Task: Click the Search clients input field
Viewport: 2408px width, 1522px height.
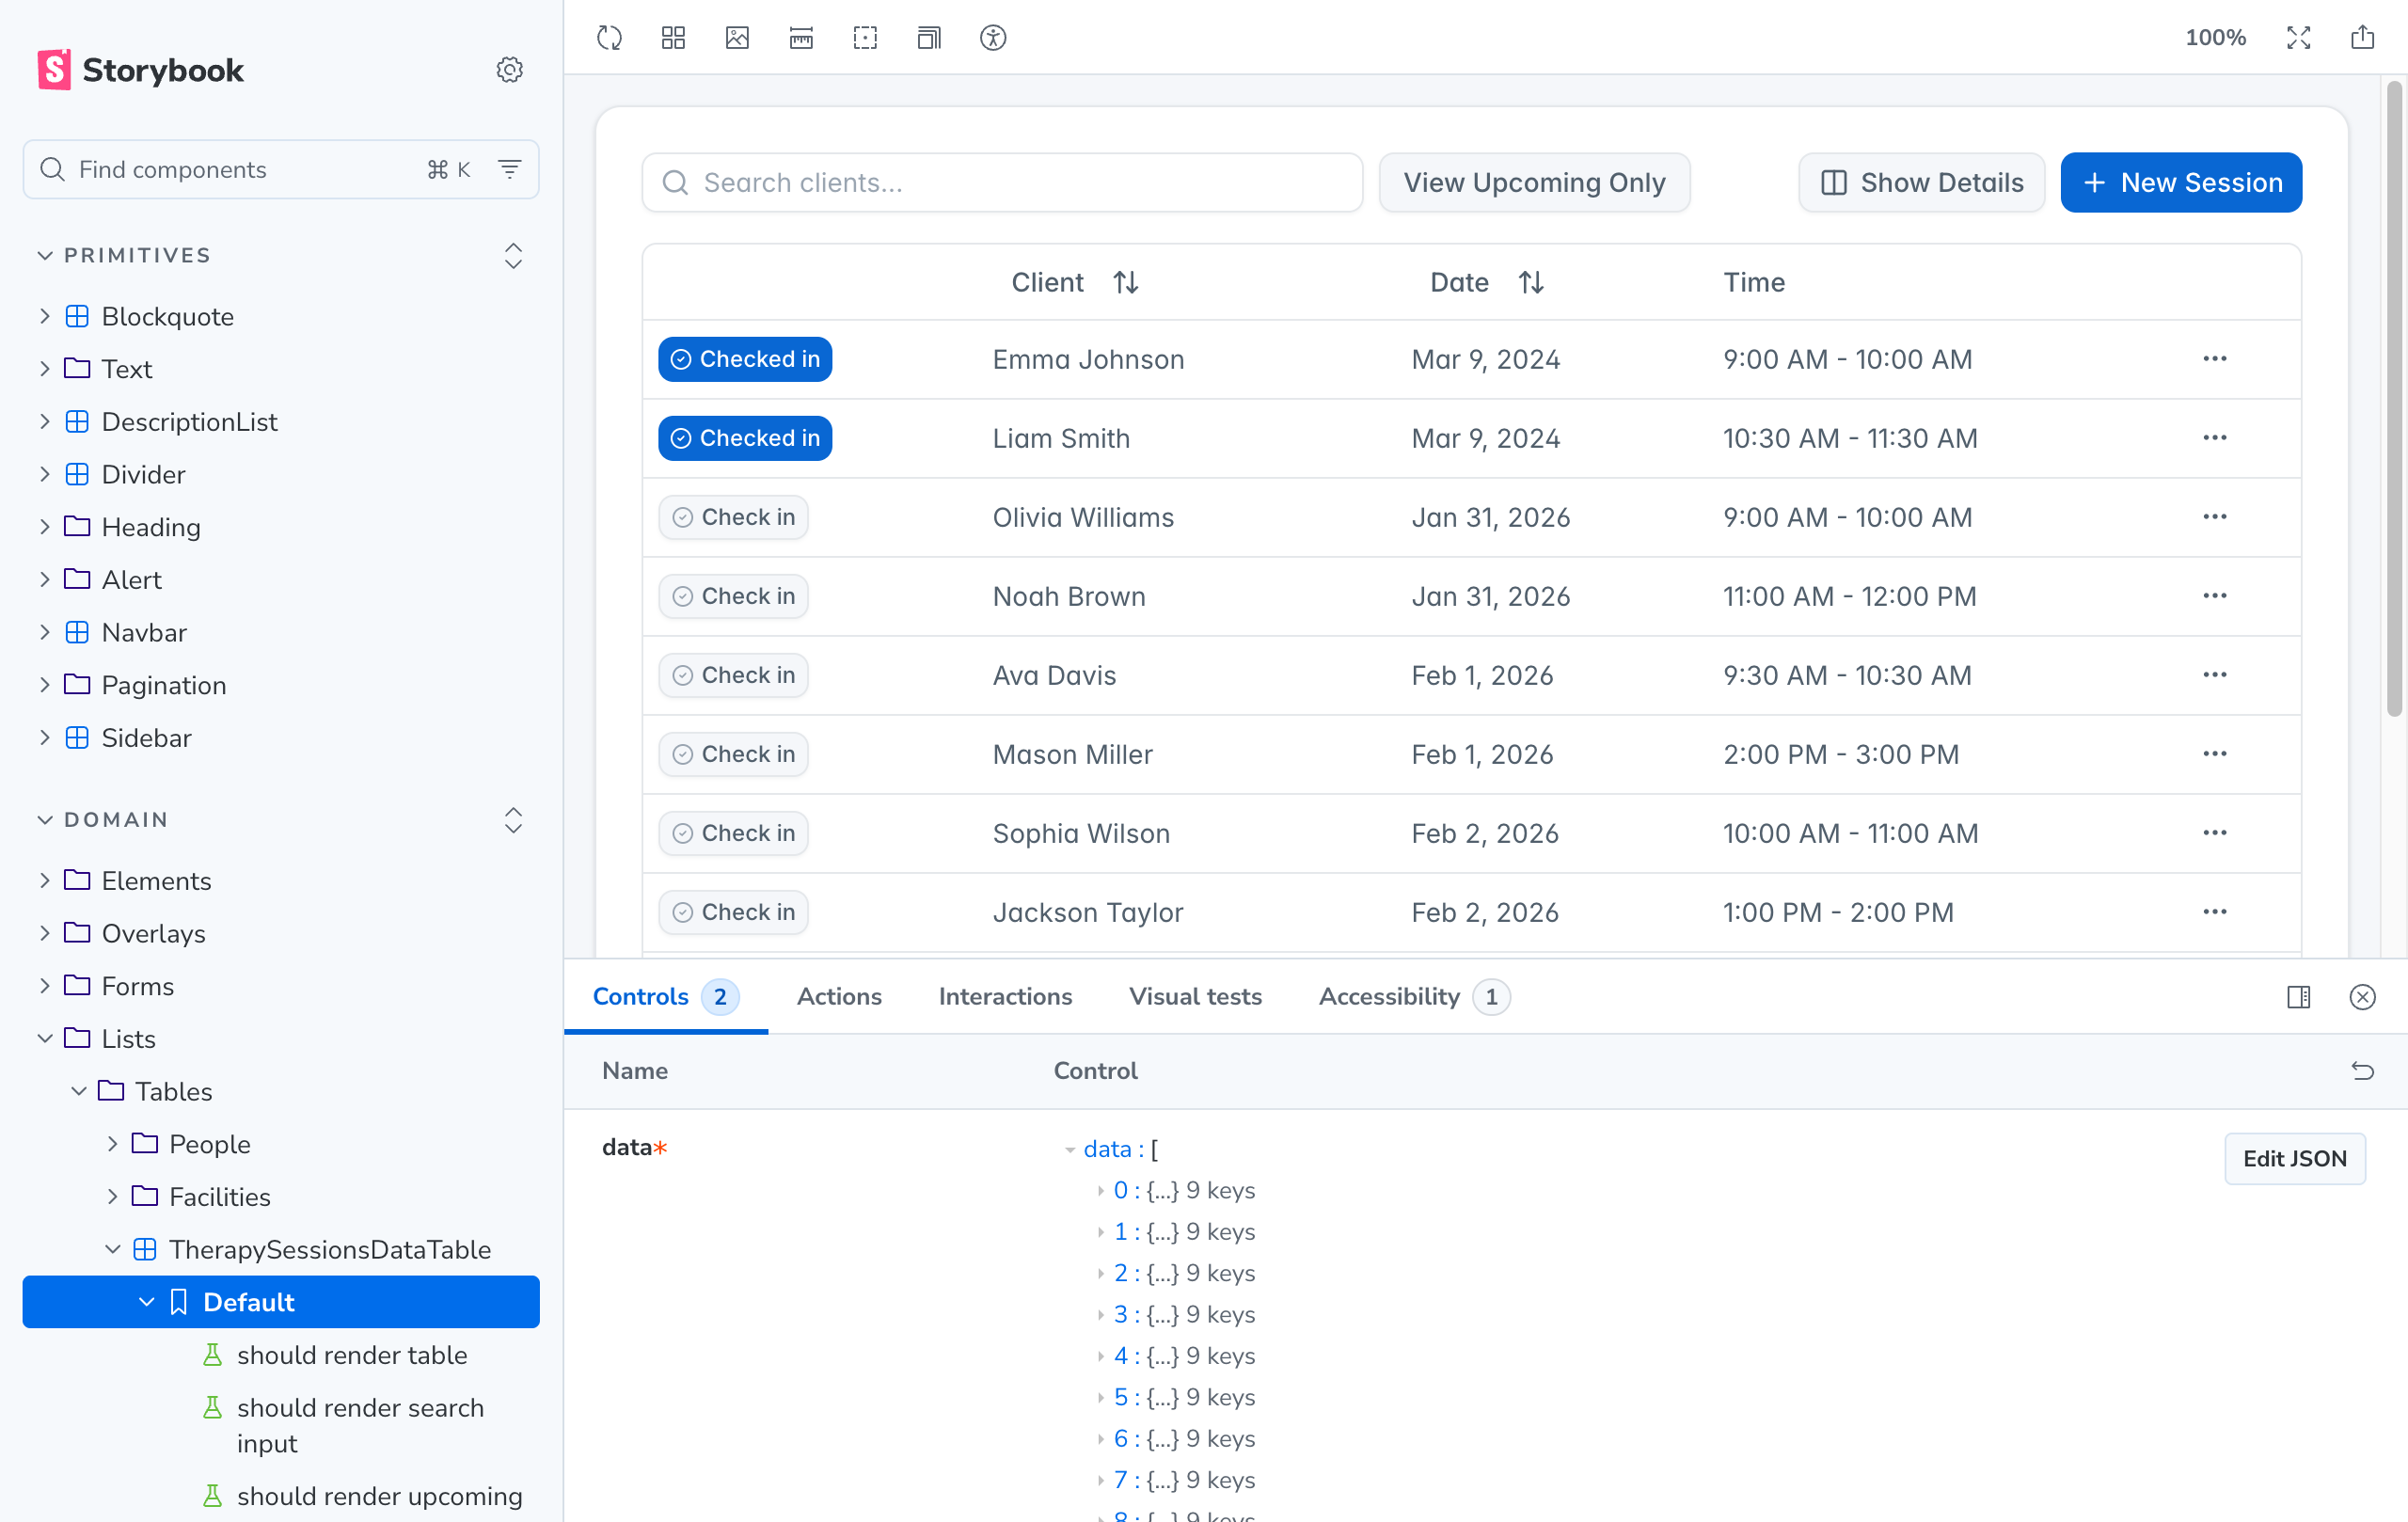Action: tap(1000, 182)
